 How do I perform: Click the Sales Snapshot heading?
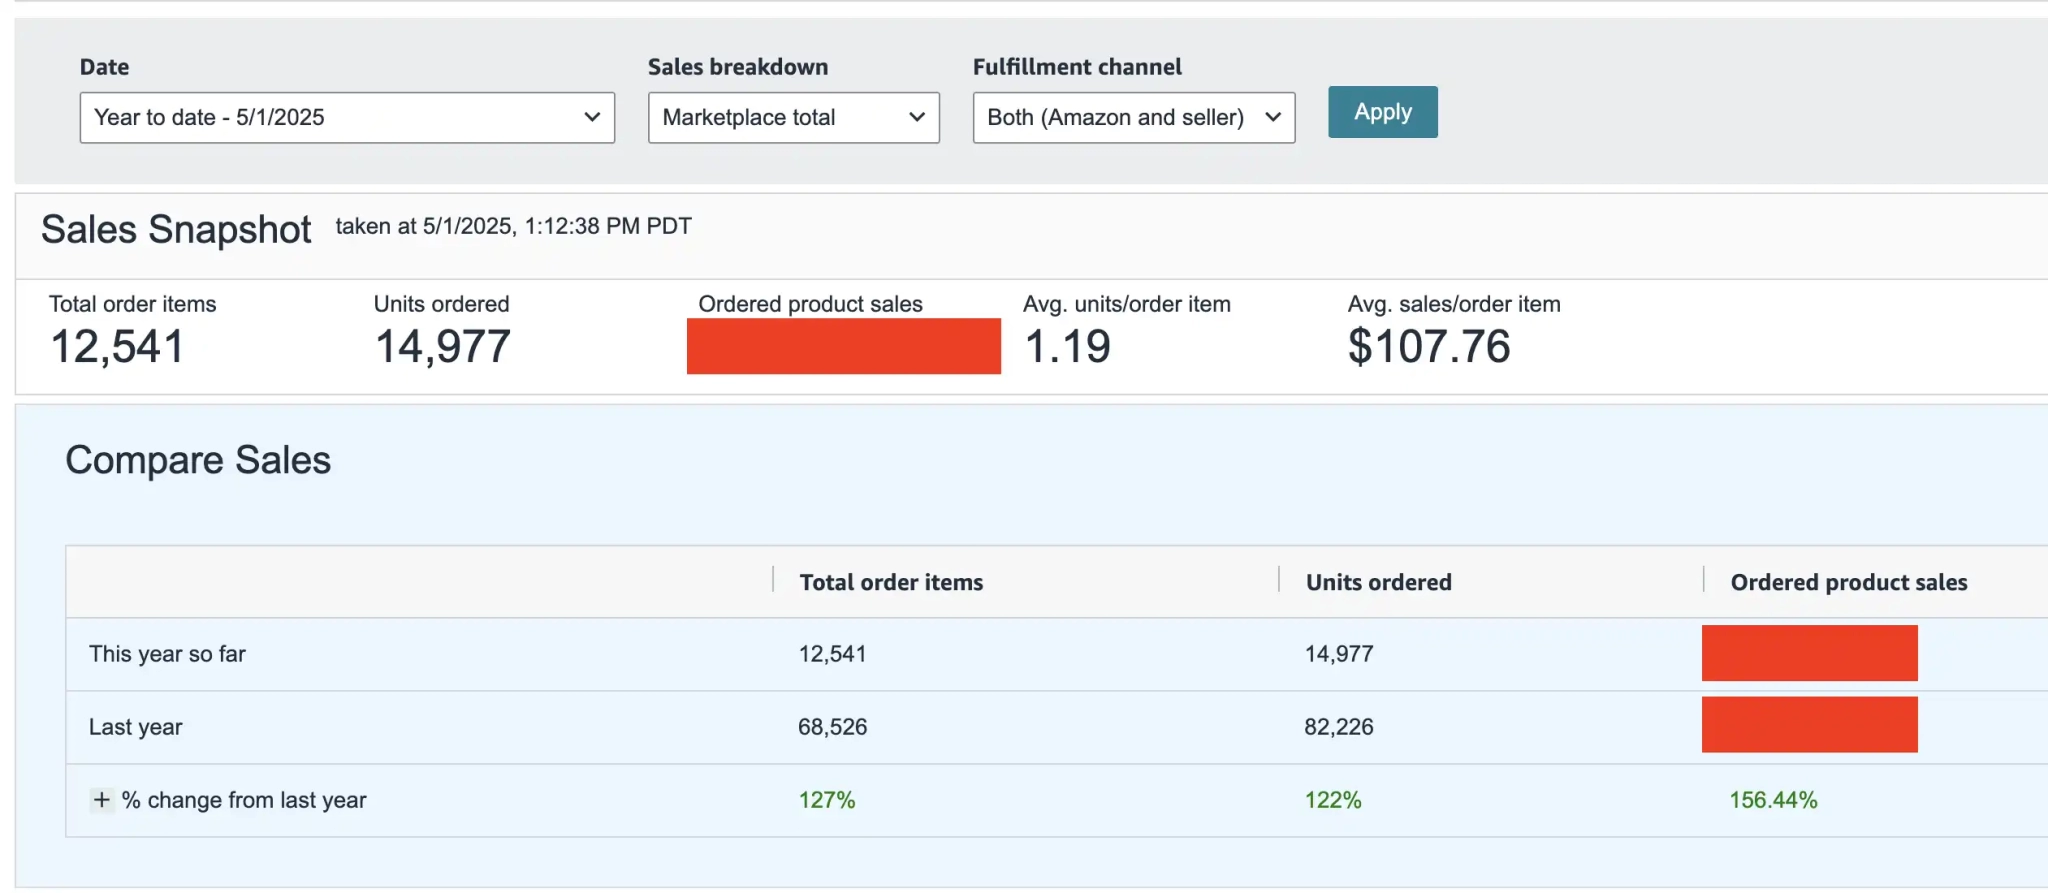click(x=176, y=230)
